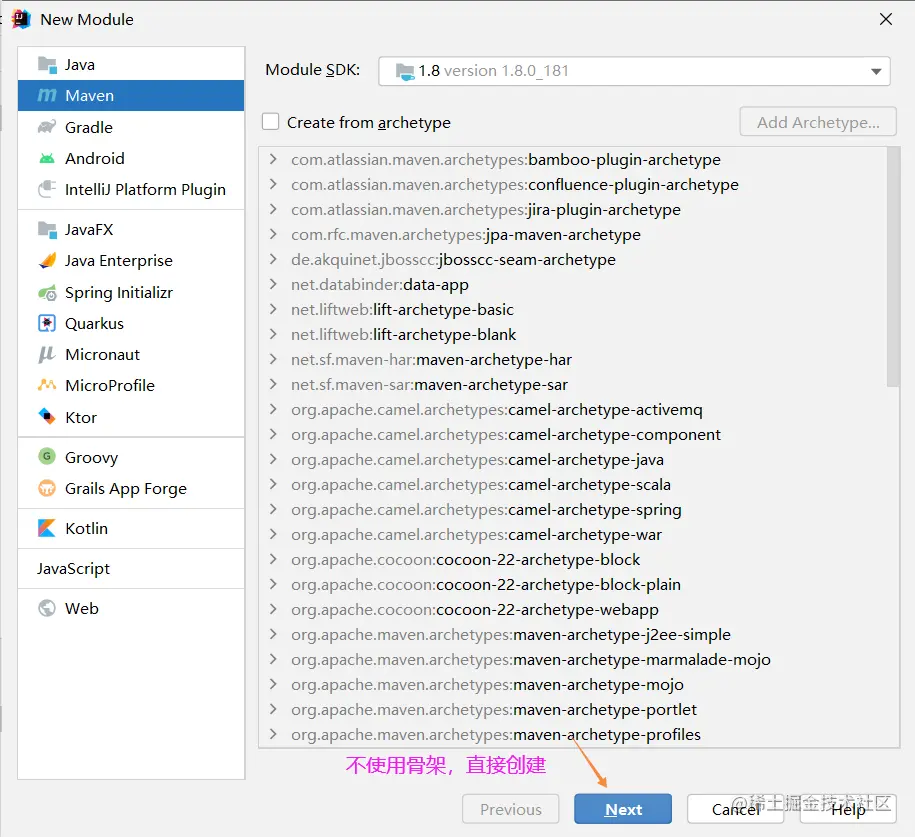Close the New Module dialog
This screenshot has height=837, width=915.
[886, 19]
